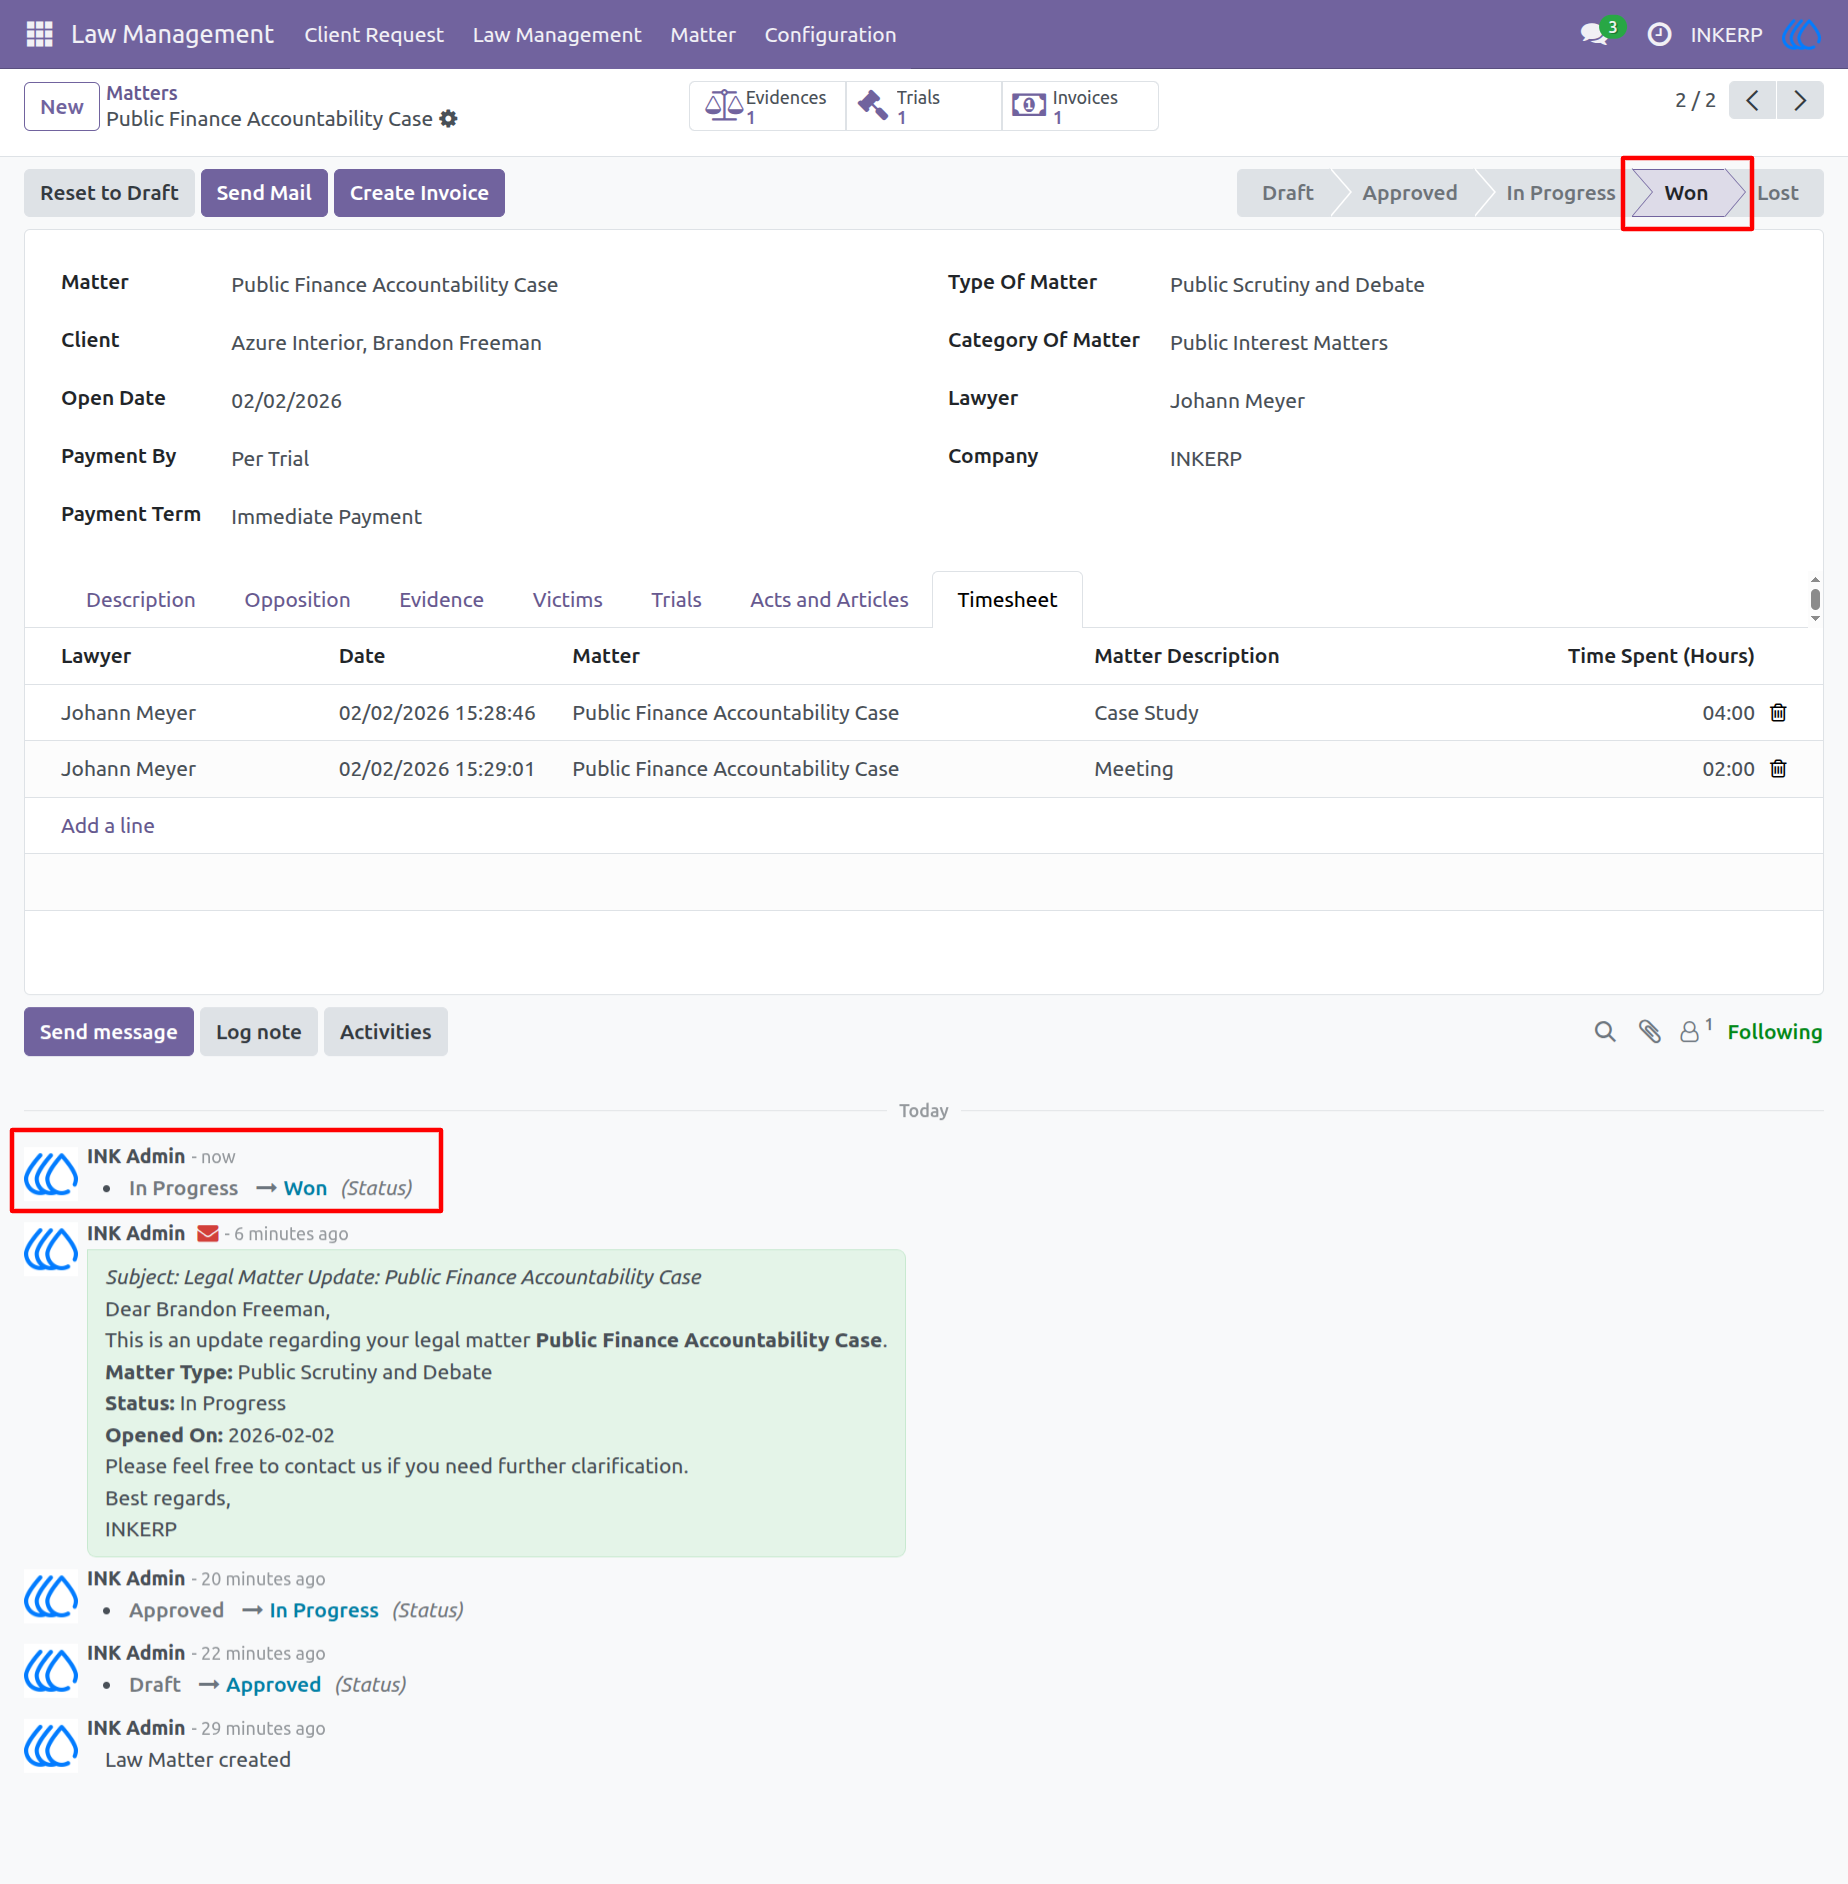Open the Client Request menu

click(x=374, y=34)
